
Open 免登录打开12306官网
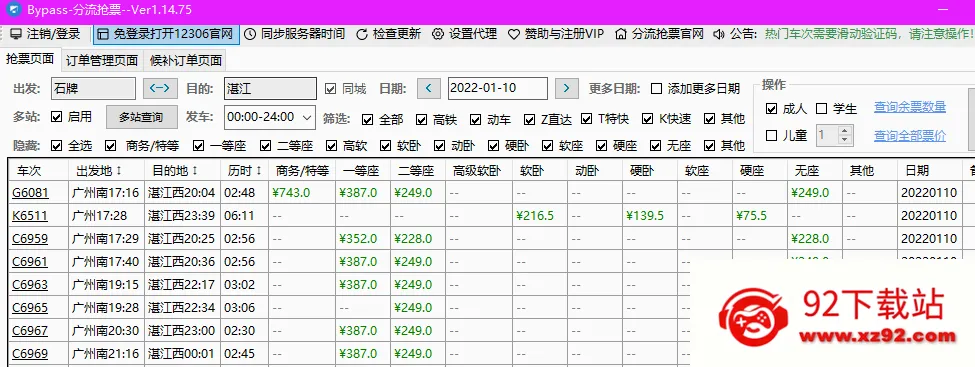pyautogui.click(x=167, y=34)
